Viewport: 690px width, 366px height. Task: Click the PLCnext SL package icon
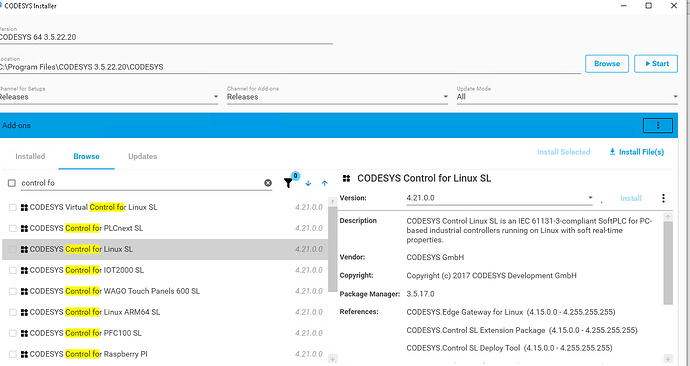(24, 228)
